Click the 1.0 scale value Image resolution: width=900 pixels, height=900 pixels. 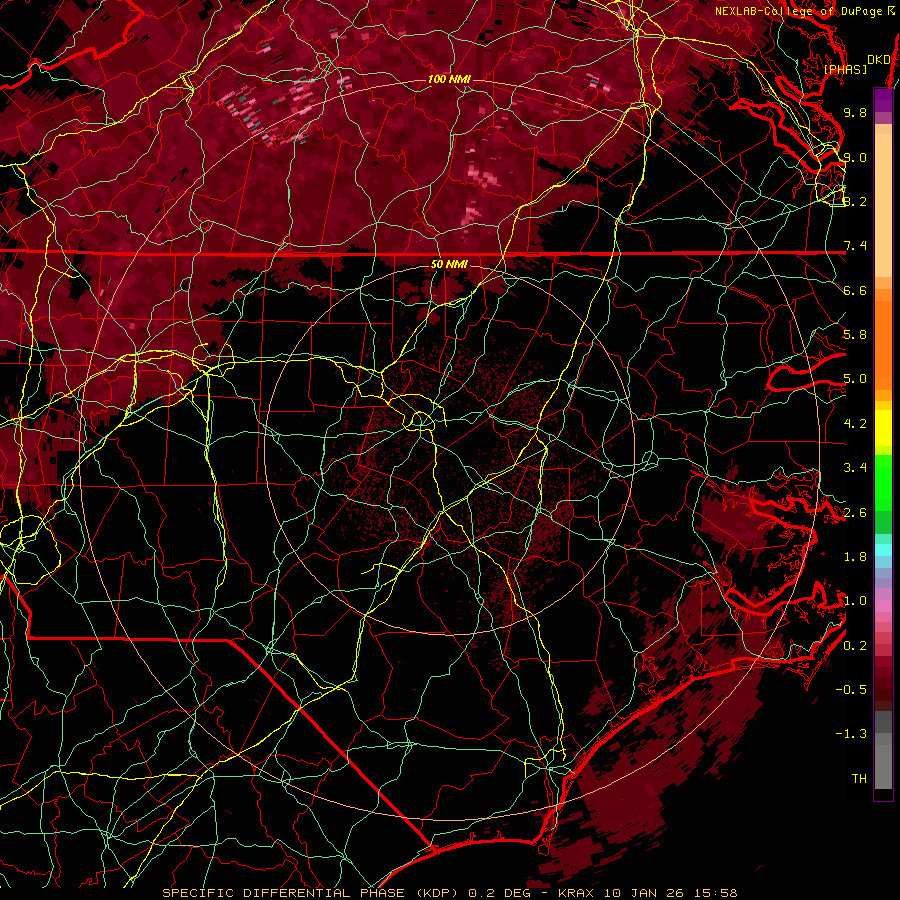pyautogui.click(x=855, y=601)
